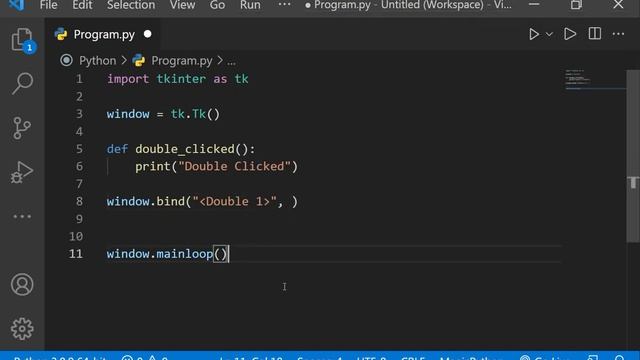Click 'tk.Tk()' on line 3
The image size is (640, 360).
point(195,114)
